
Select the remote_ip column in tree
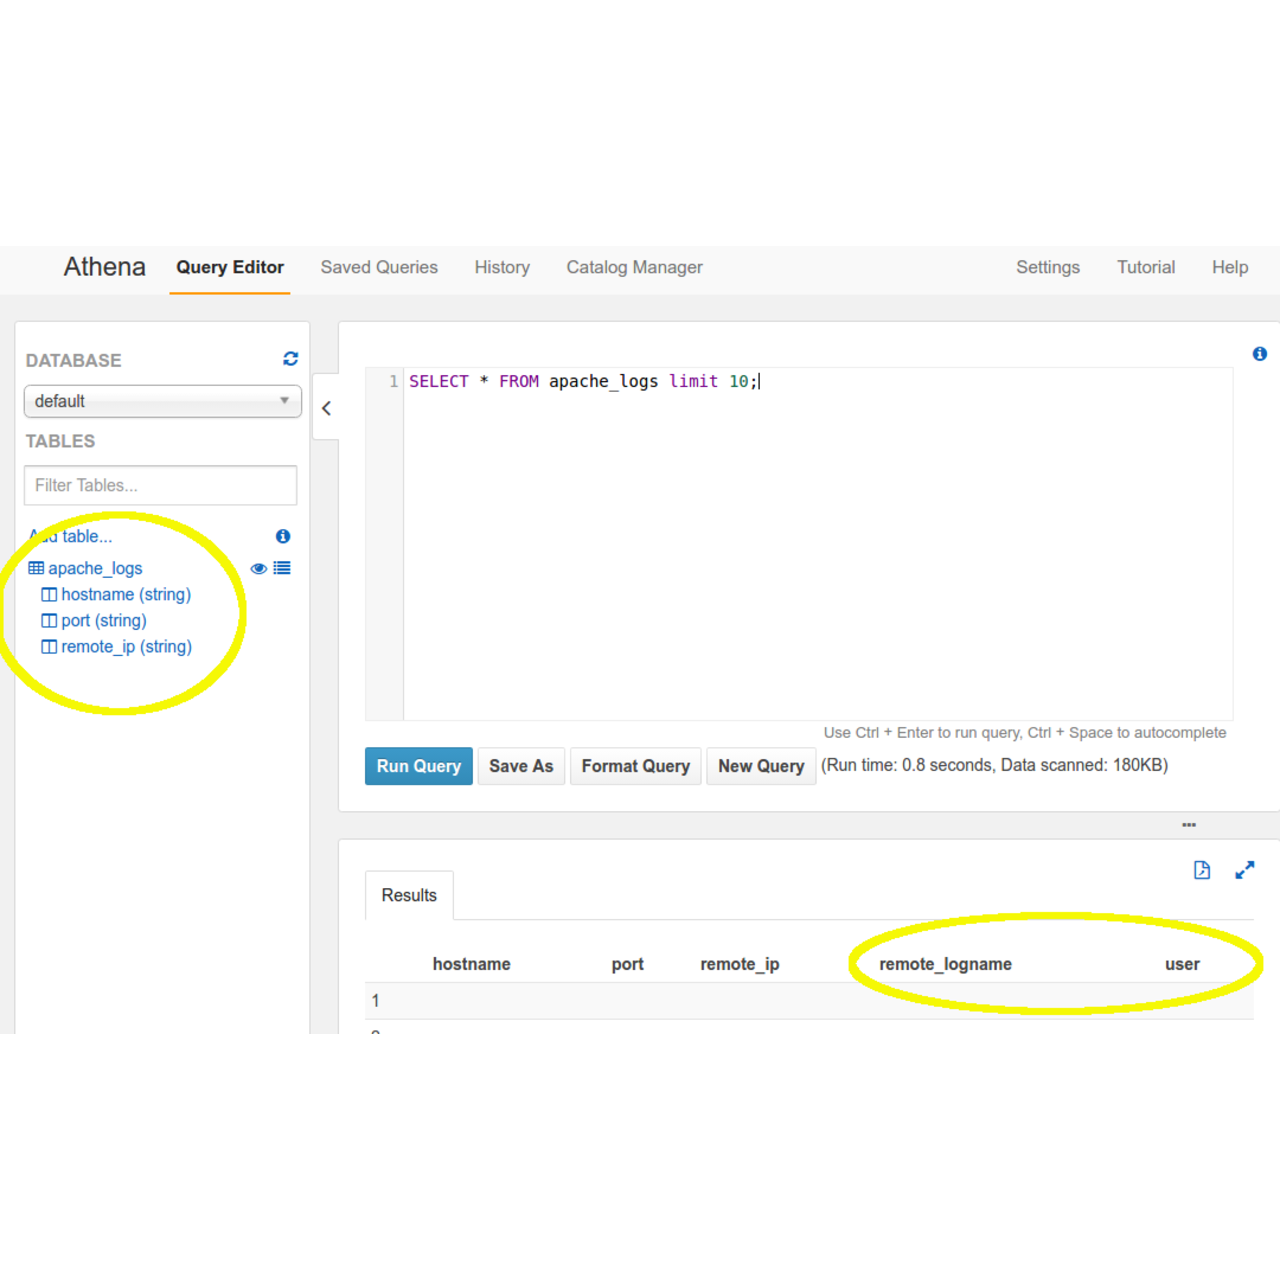126,647
